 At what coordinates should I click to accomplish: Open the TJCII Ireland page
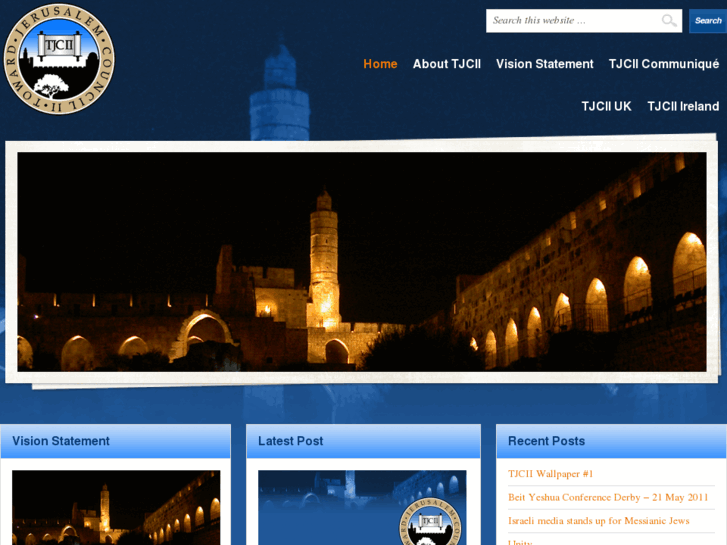[683, 106]
